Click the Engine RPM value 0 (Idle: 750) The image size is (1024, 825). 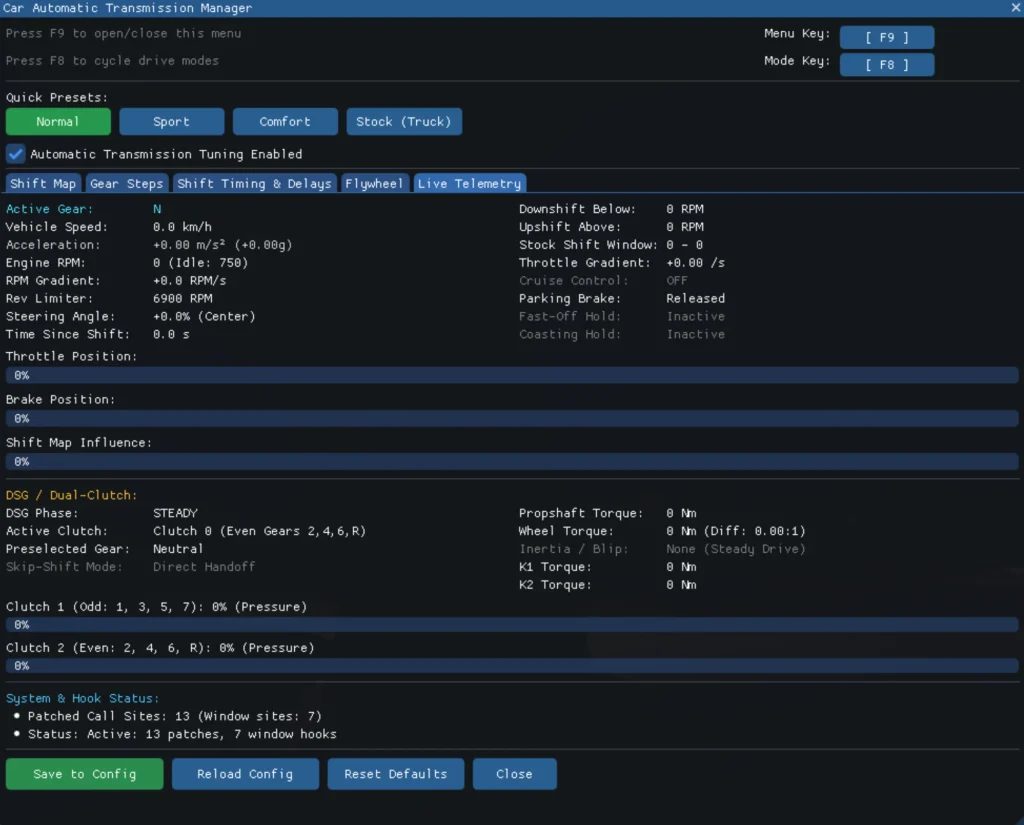coord(200,263)
